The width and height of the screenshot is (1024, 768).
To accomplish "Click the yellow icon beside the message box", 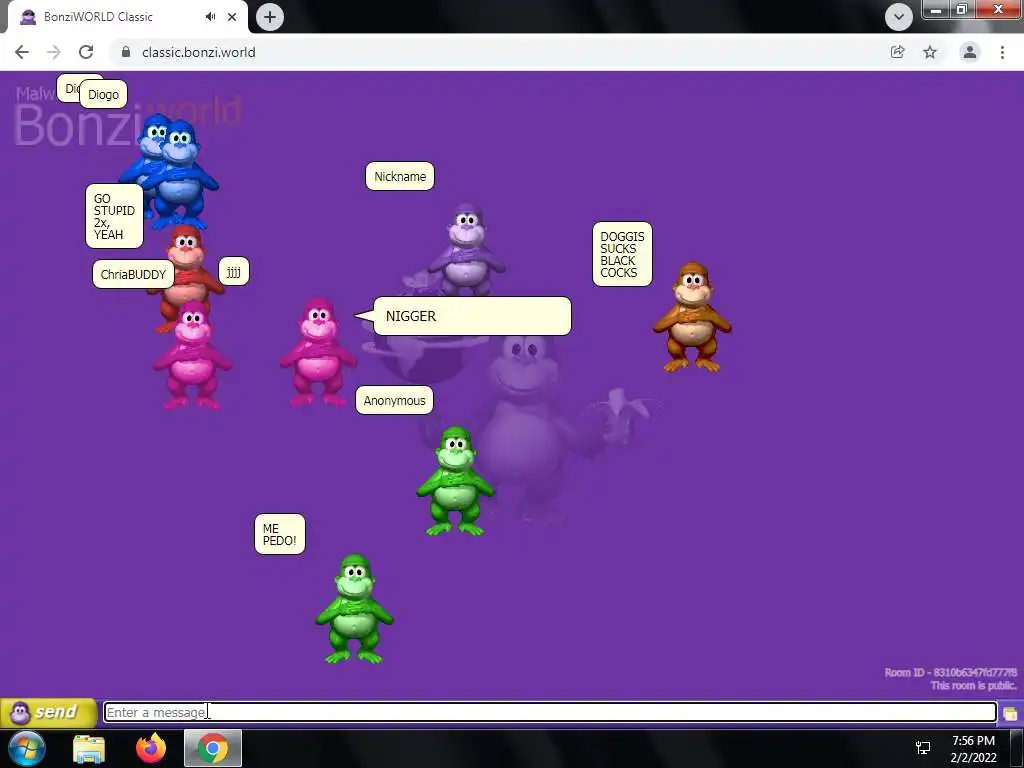I will (1010, 713).
